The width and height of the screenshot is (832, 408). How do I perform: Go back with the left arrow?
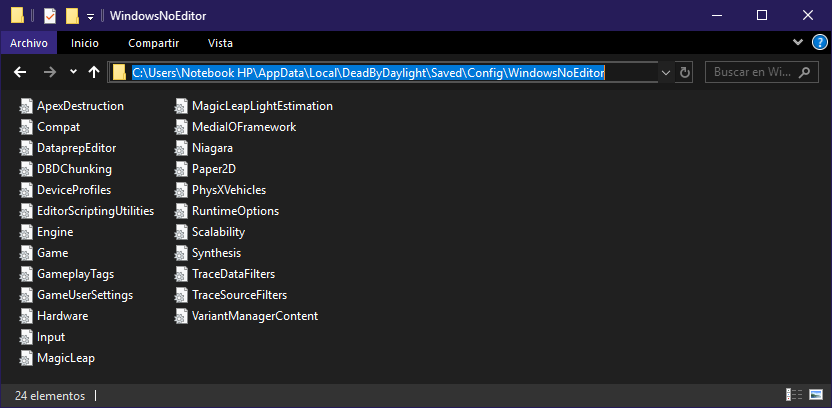[x=19, y=72]
